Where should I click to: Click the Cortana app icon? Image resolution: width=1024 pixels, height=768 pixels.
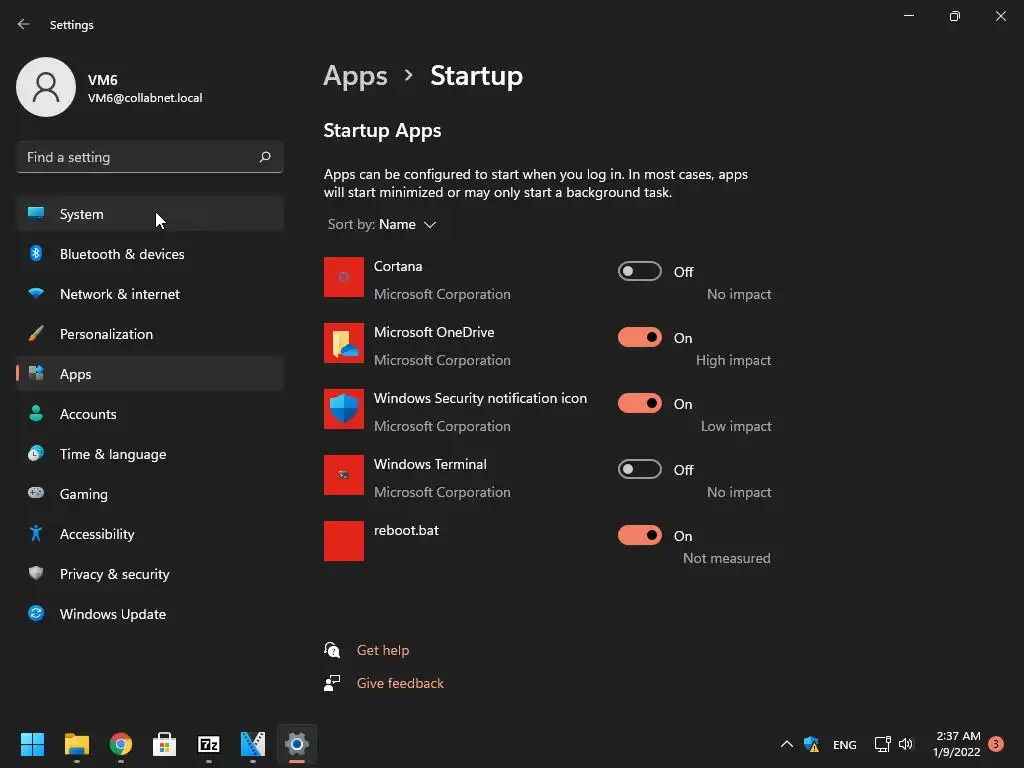(x=344, y=277)
